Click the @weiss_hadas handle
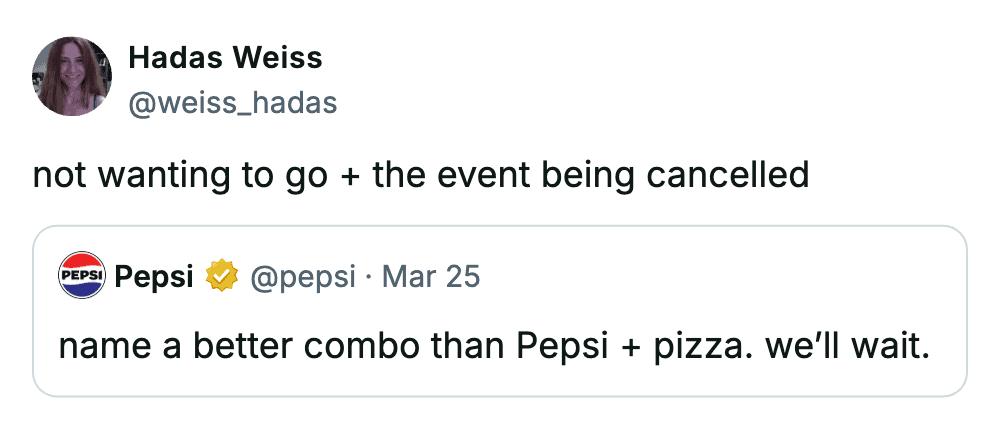The height and width of the screenshot is (430, 1000). pos(233,103)
